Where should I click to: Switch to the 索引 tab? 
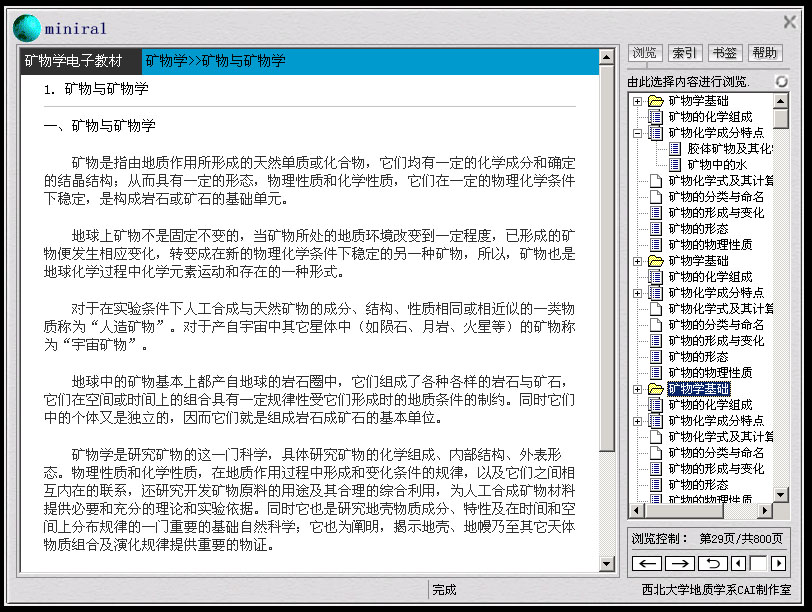(685, 53)
